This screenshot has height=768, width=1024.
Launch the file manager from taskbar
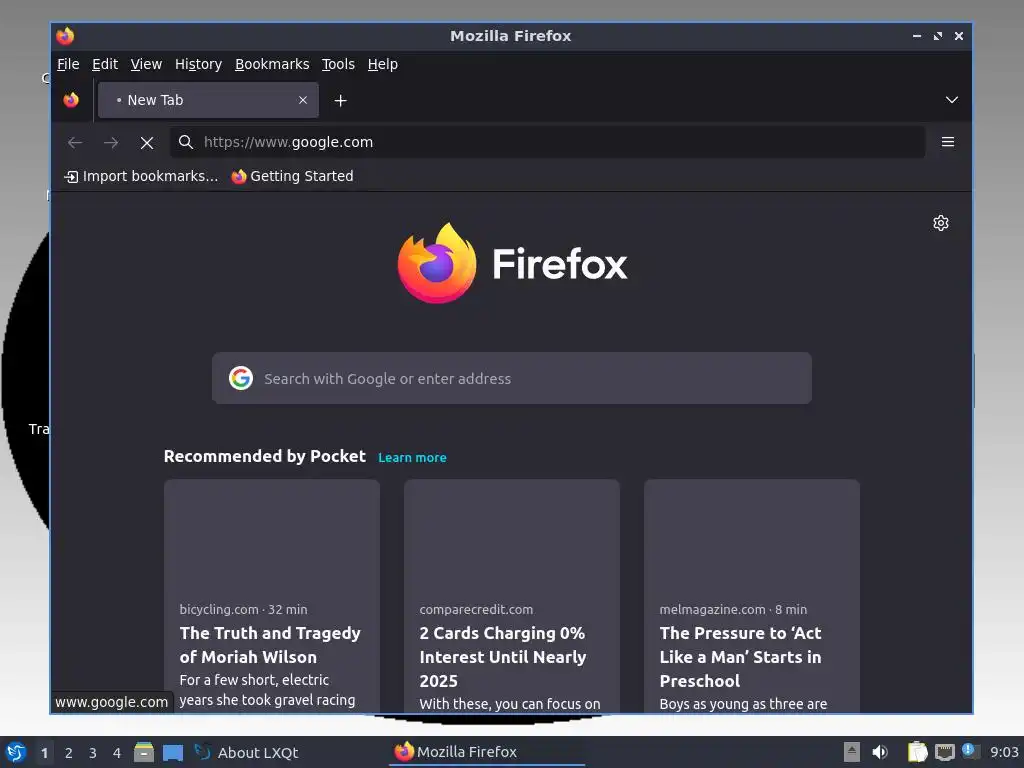(x=144, y=752)
